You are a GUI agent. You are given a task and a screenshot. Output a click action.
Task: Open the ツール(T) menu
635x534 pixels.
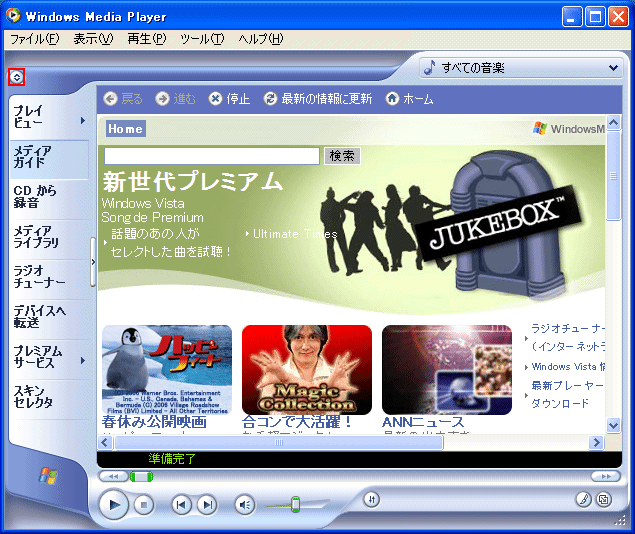(202, 39)
